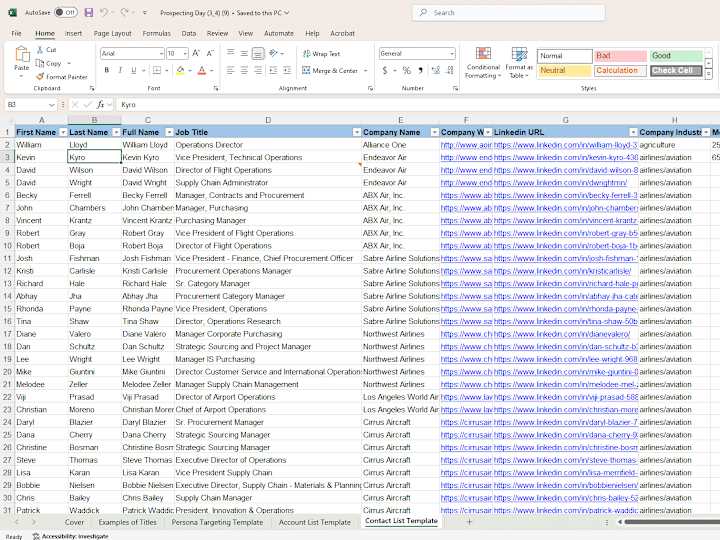Open the General number format dropdown
Screen dimensions: 720x540
click(x=452, y=54)
